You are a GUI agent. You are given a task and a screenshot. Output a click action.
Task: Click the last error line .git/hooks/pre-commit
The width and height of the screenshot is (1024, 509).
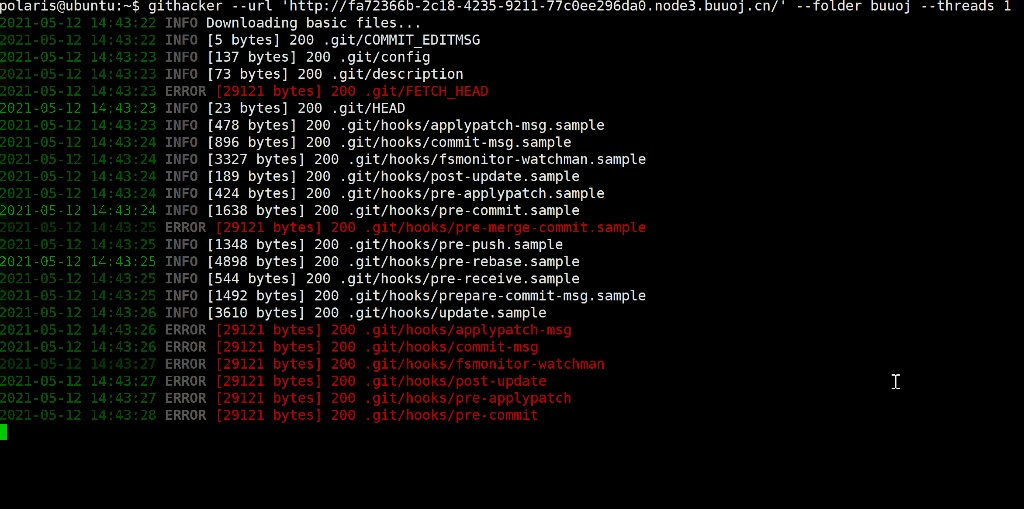point(269,415)
